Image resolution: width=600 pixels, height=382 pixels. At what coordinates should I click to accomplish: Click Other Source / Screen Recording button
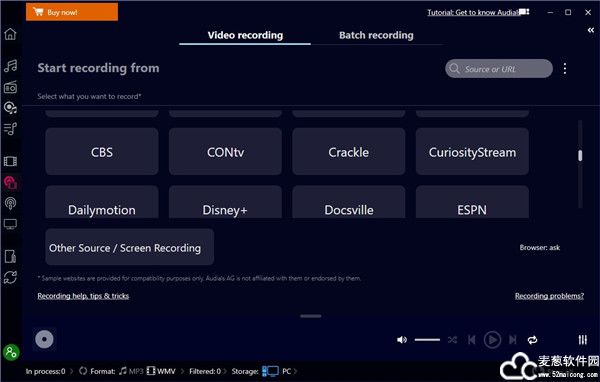click(129, 247)
